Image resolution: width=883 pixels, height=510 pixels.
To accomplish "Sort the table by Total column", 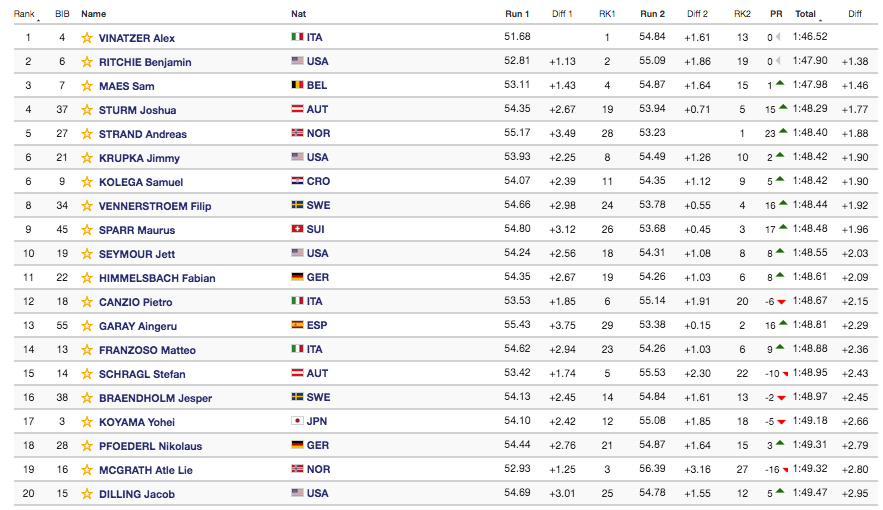I will [805, 14].
